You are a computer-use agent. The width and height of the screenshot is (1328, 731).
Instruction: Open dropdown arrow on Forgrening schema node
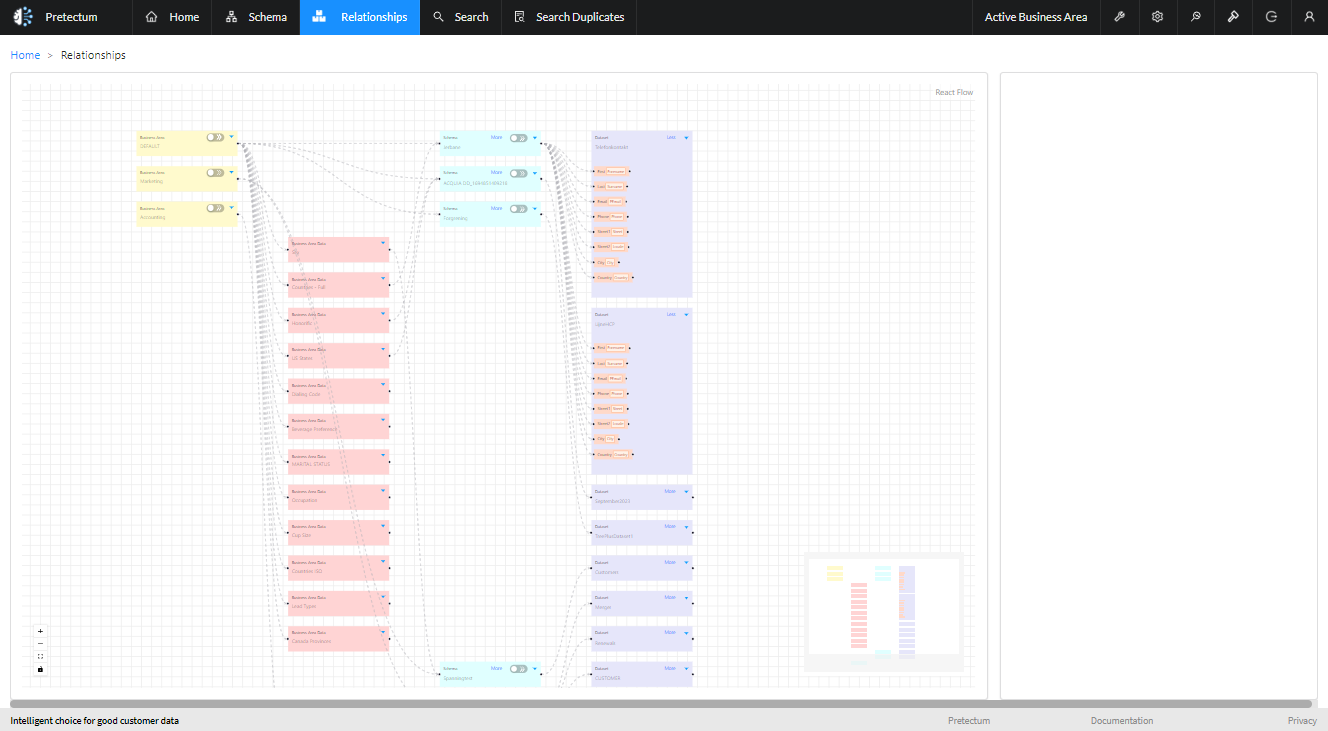point(535,208)
